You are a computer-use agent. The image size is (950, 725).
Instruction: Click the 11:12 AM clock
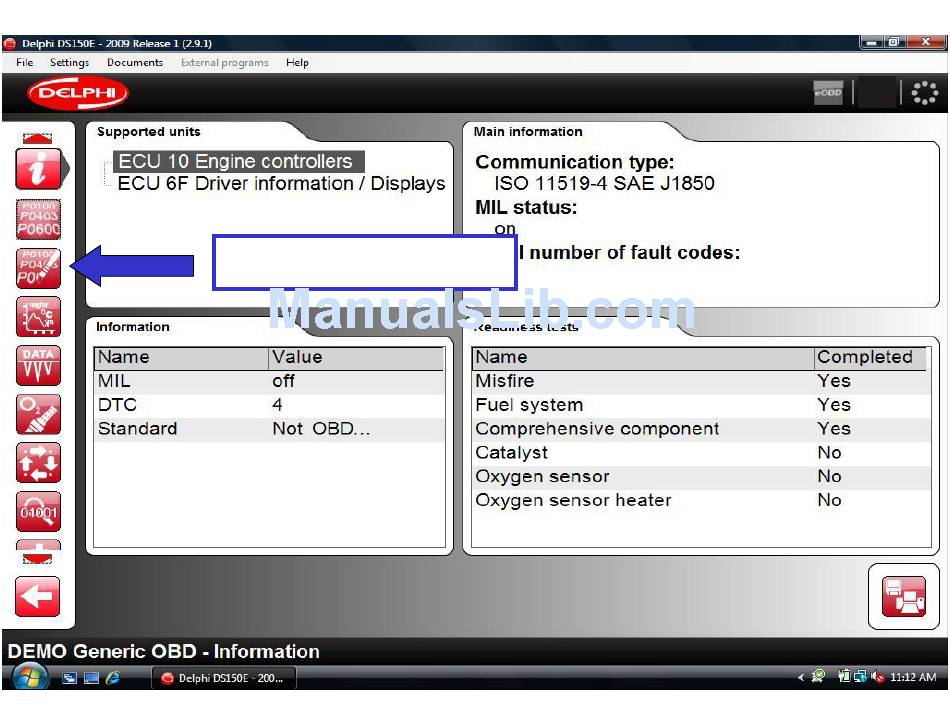click(913, 677)
